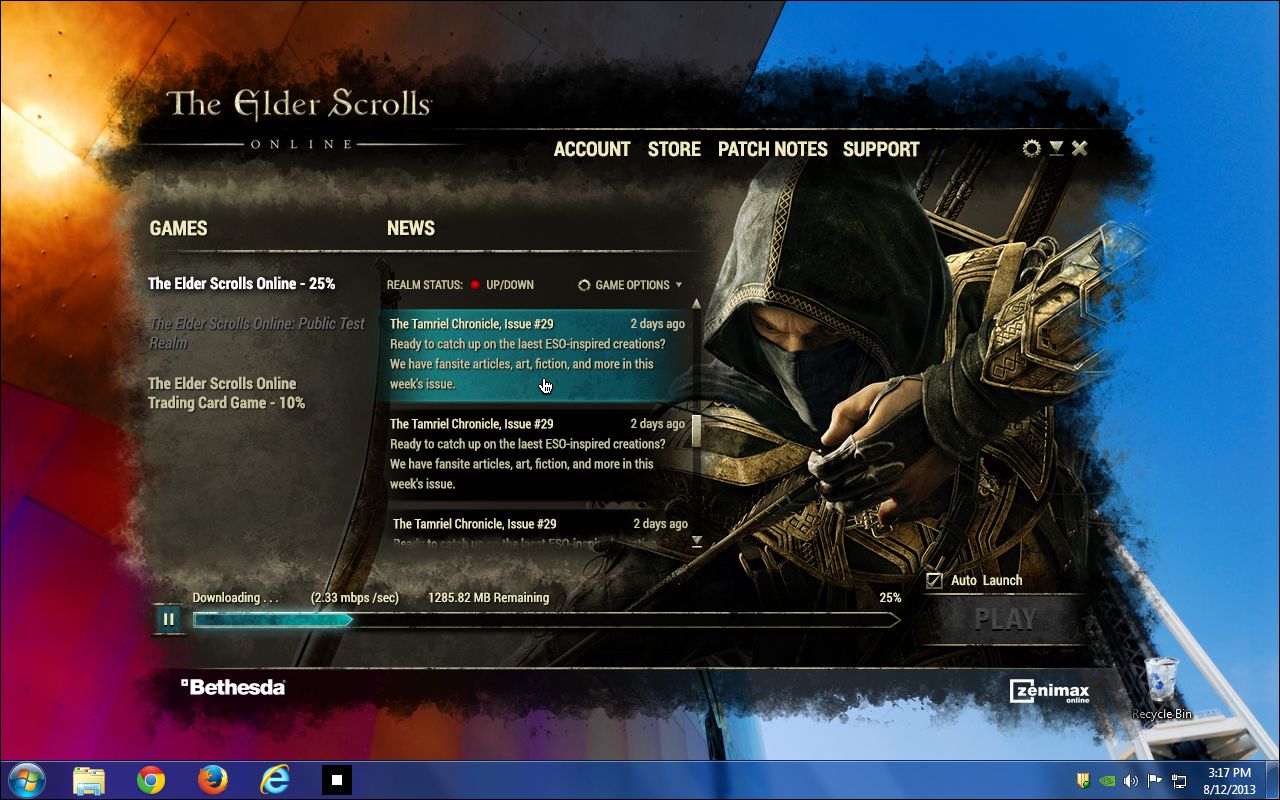The image size is (1280, 800).
Task: Click the "REALM STATUS:" label
Action: point(425,285)
